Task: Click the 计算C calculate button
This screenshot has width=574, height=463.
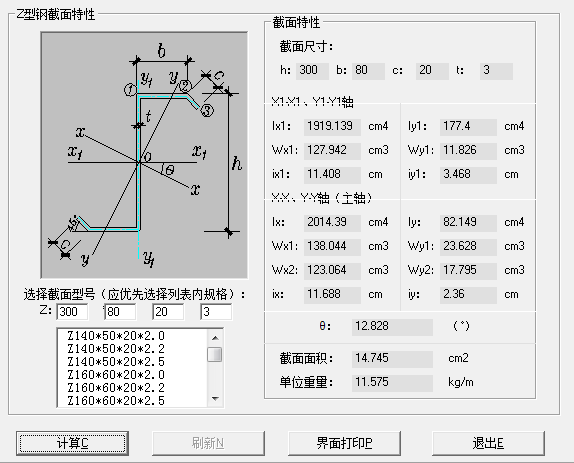Action: [72, 443]
